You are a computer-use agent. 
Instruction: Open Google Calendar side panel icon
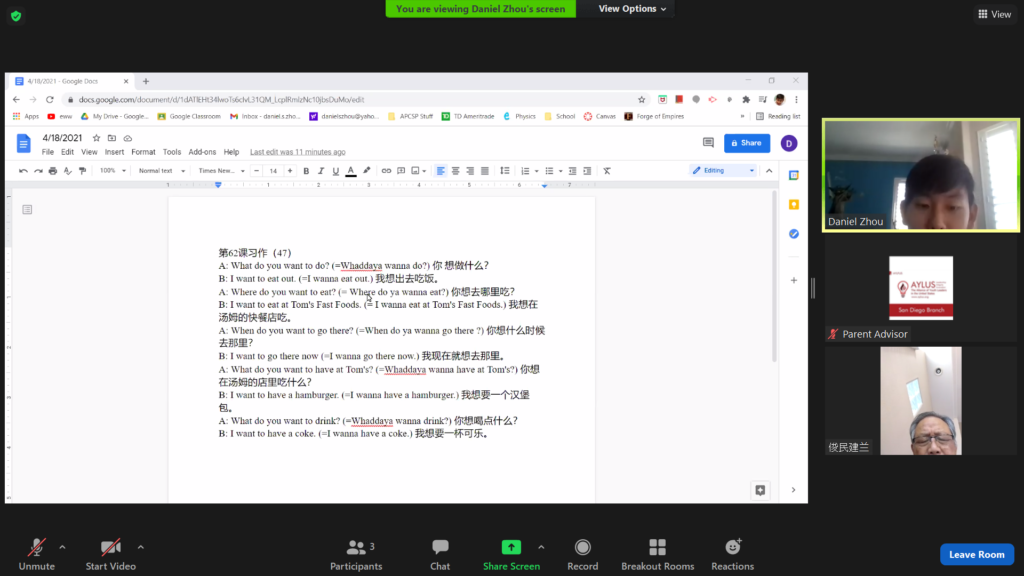click(x=793, y=175)
